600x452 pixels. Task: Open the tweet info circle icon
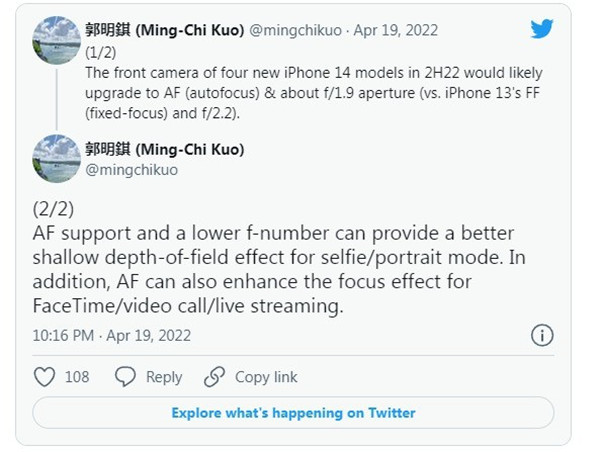(x=541, y=335)
